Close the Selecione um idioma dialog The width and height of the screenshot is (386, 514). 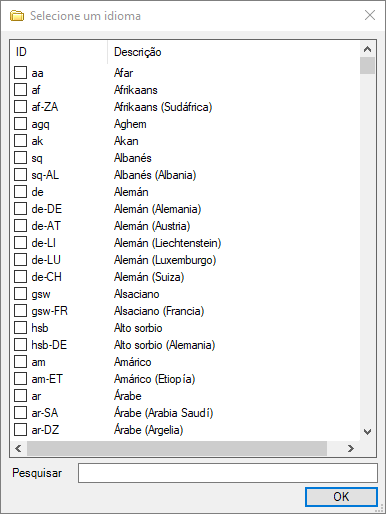point(370,15)
